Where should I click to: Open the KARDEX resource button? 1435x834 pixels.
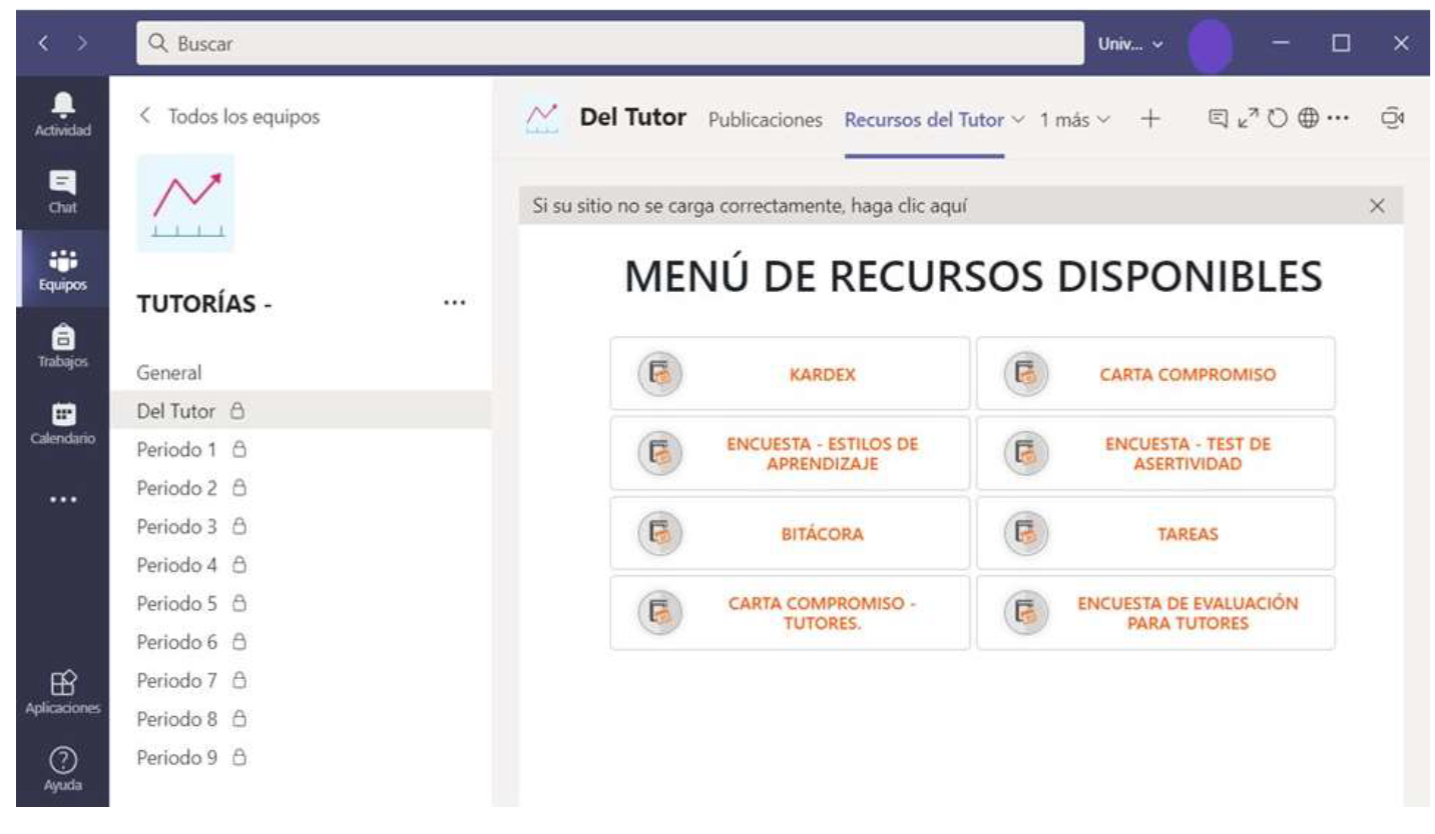pyautogui.click(x=789, y=374)
